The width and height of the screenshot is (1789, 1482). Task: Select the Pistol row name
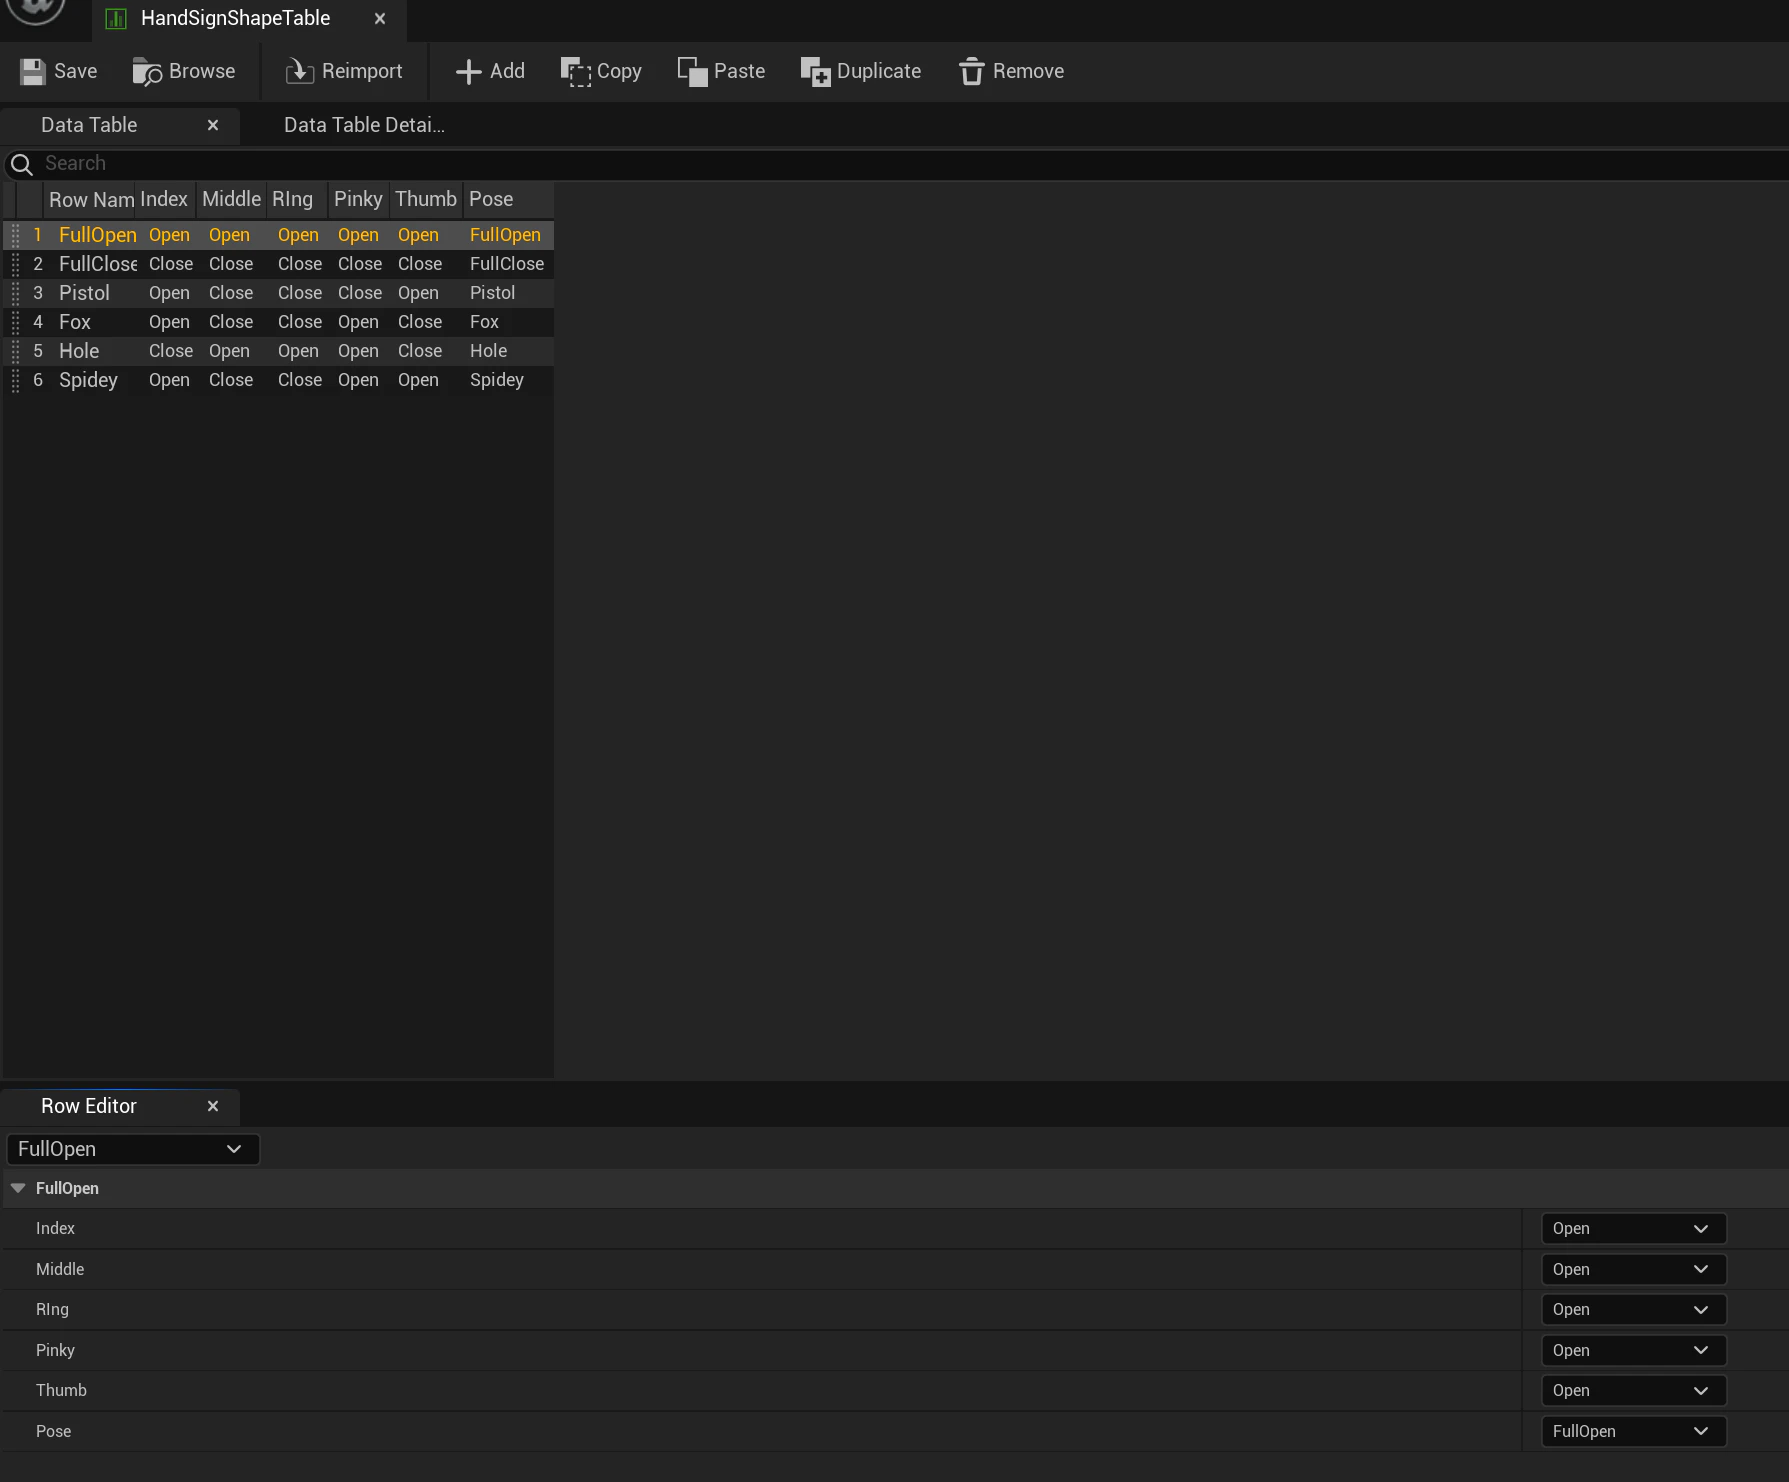pos(84,293)
